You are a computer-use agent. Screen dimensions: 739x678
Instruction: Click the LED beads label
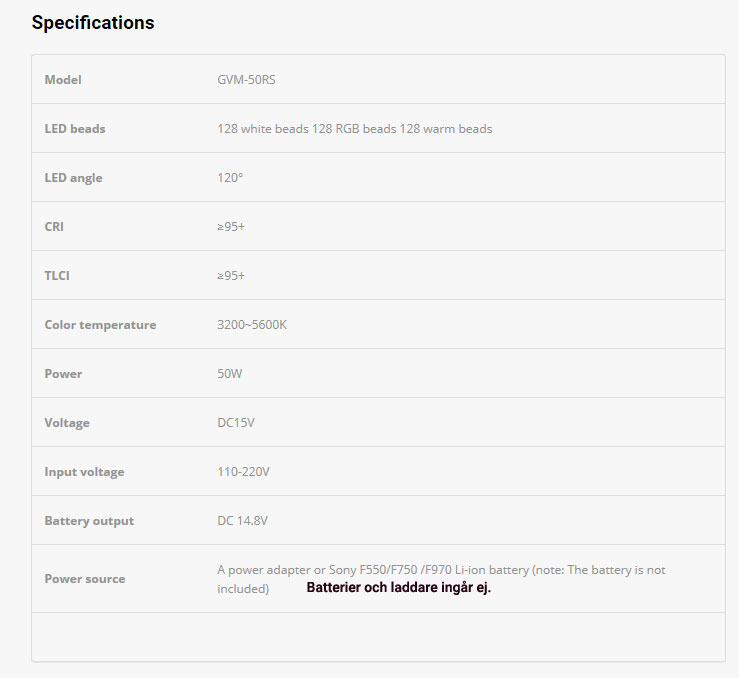click(75, 129)
